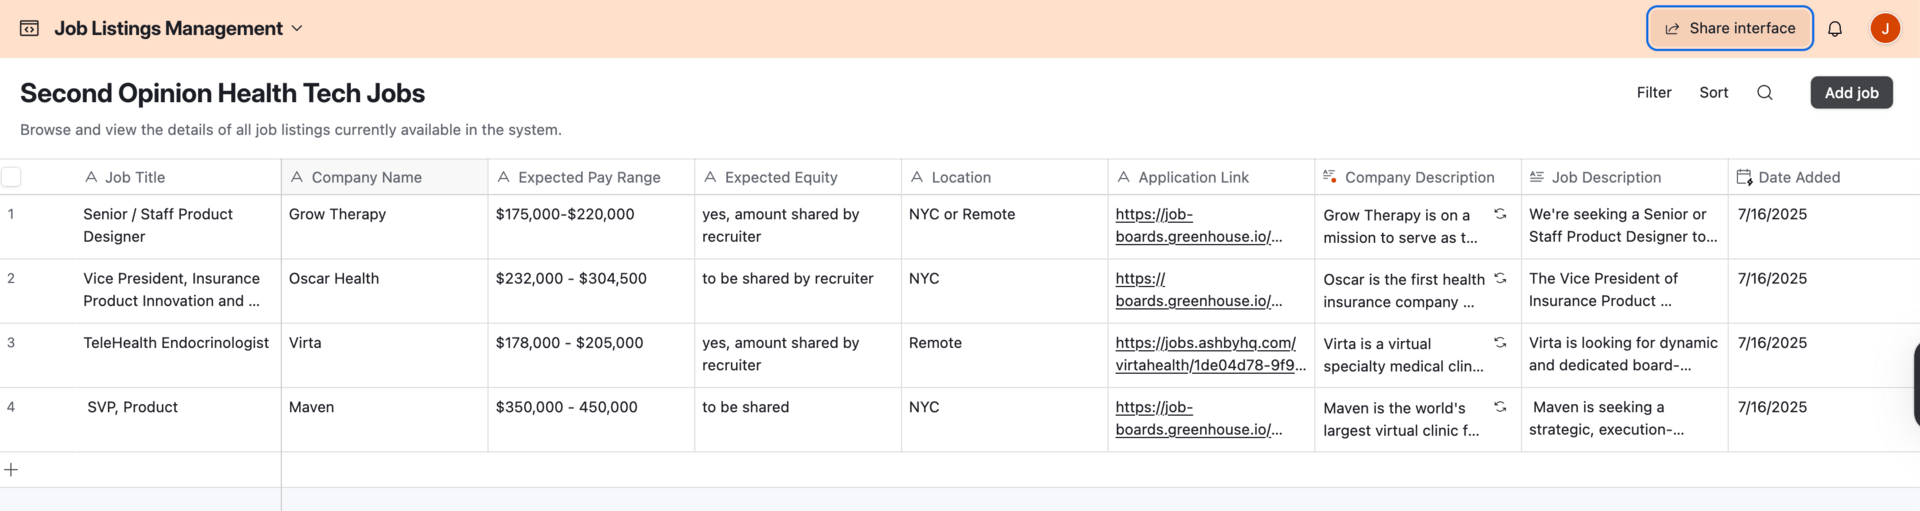This screenshot has width=1920, height=511.
Task: Click the Second Opinion Health Tech Jobs heading
Action: pos(222,93)
